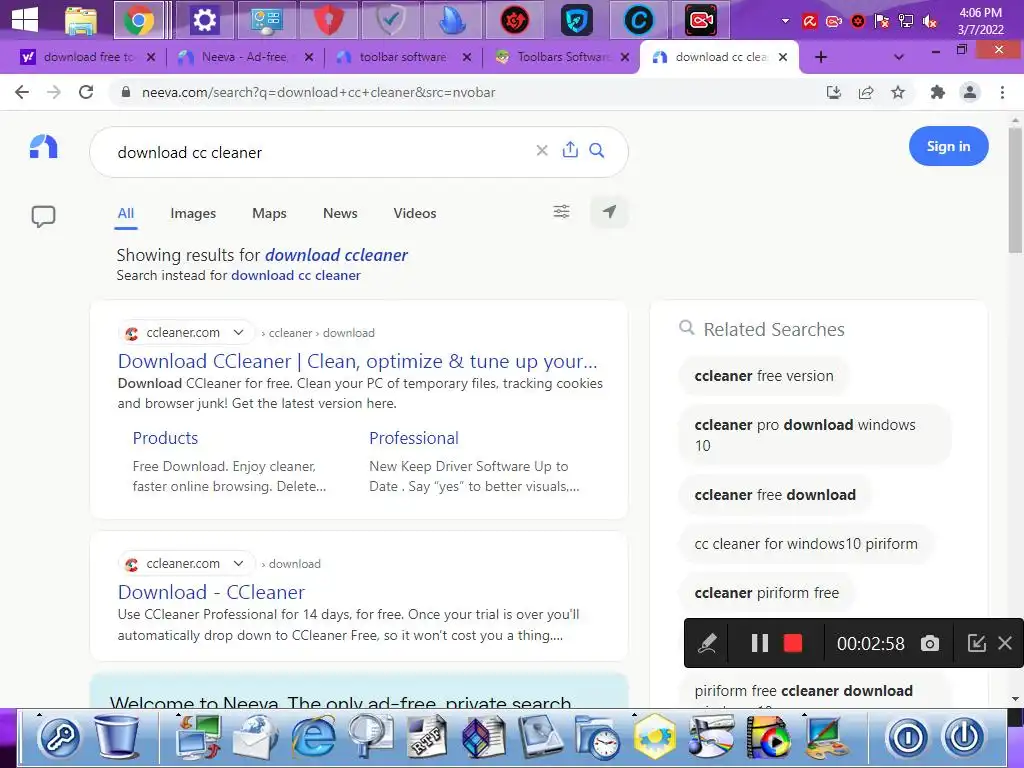Close the 'Toolbars Software' browser tab
Image resolution: width=1024 pixels, height=768 pixels.
point(625,57)
